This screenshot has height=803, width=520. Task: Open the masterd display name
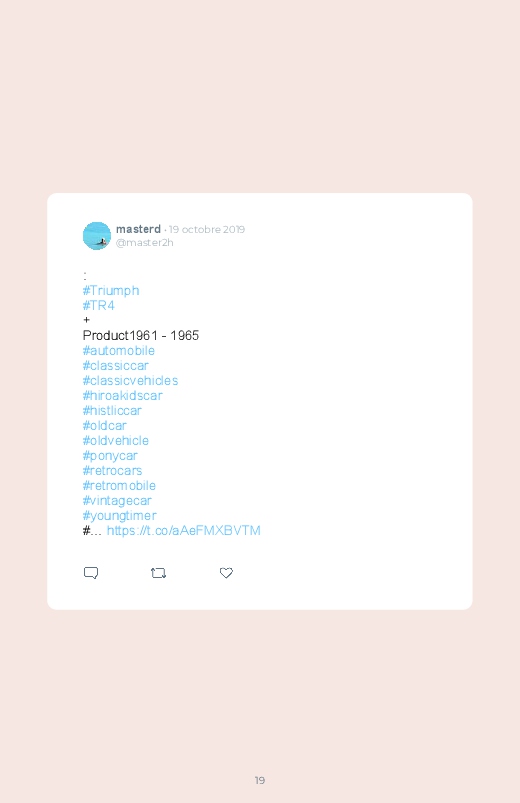point(138,229)
